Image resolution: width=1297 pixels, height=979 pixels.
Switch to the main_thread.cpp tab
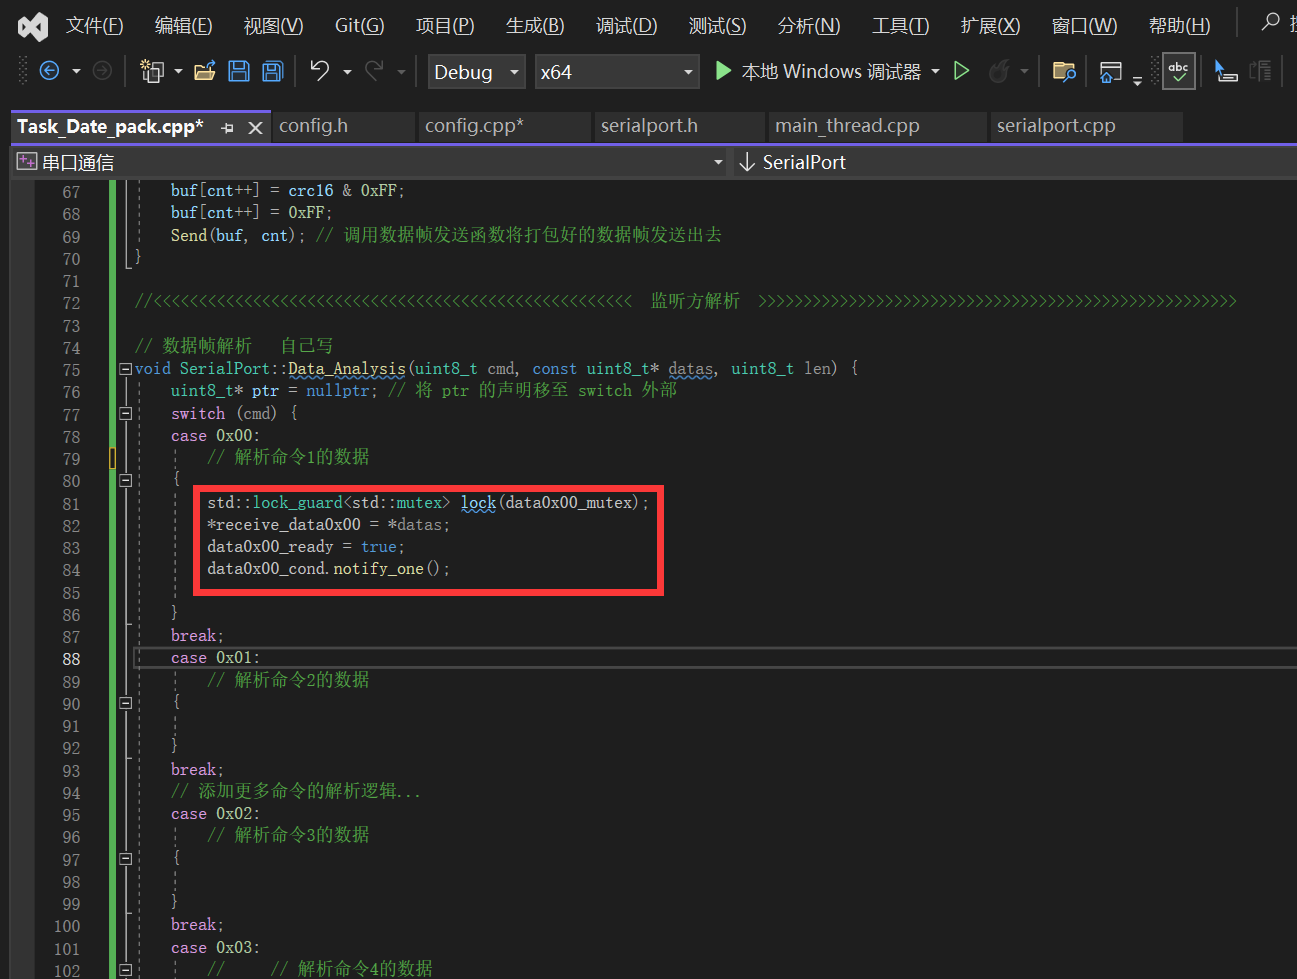pos(847,126)
